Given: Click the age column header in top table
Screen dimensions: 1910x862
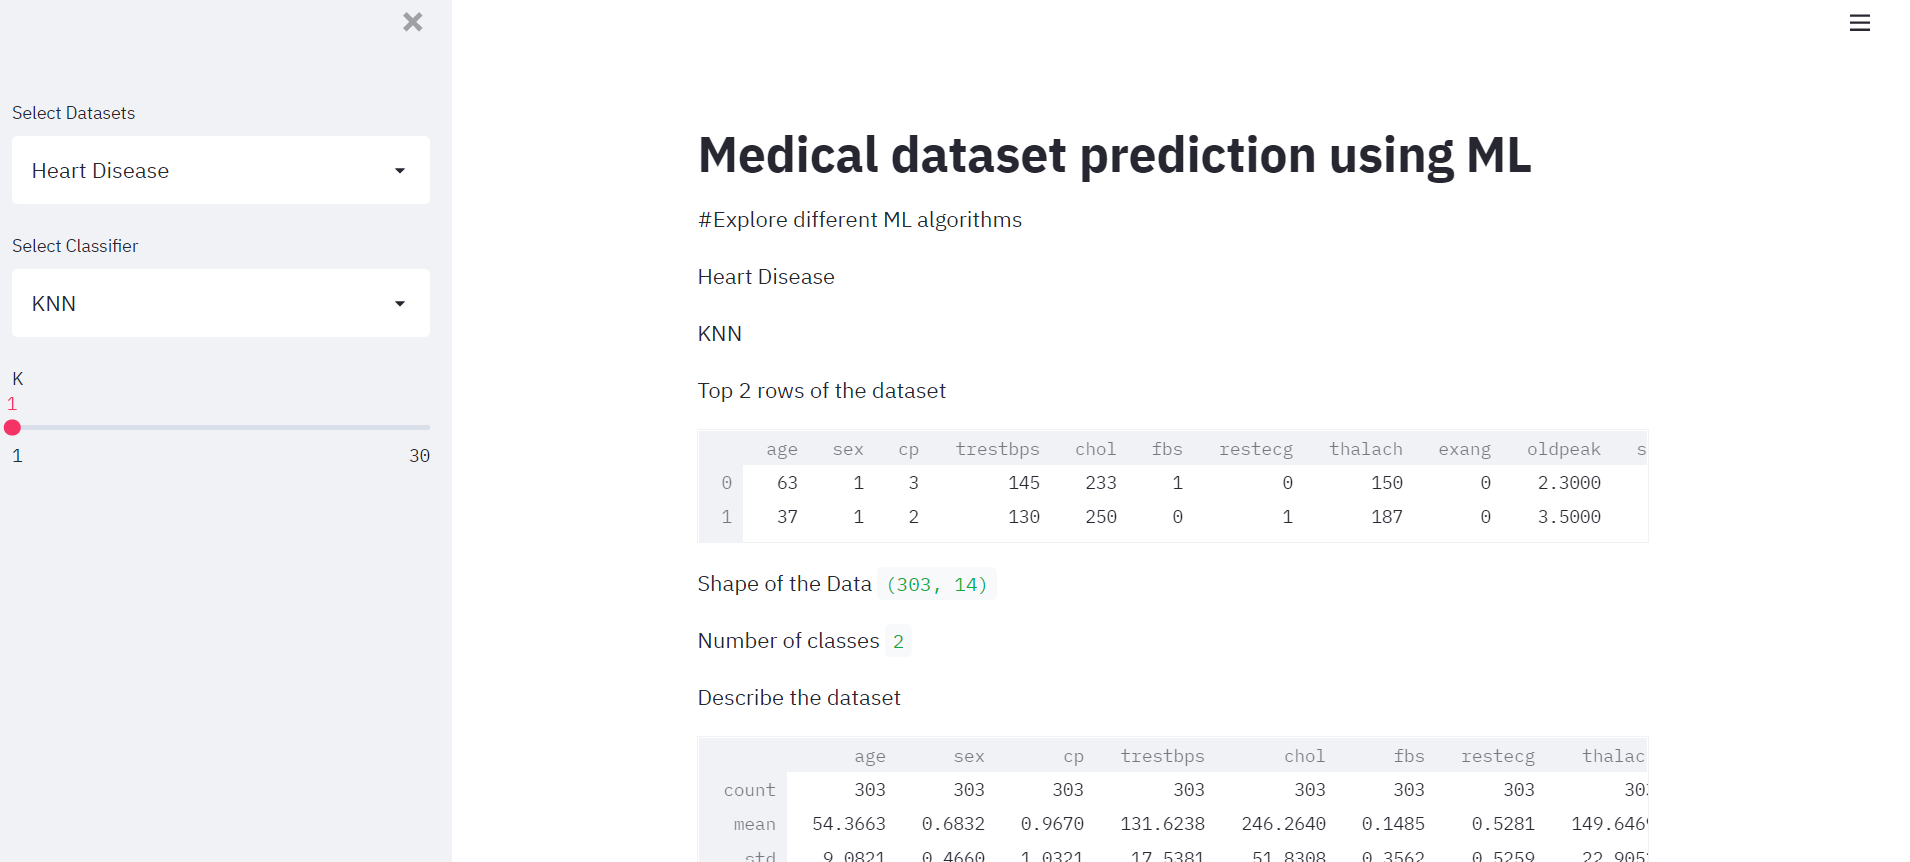Looking at the screenshot, I should pos(782,449).
